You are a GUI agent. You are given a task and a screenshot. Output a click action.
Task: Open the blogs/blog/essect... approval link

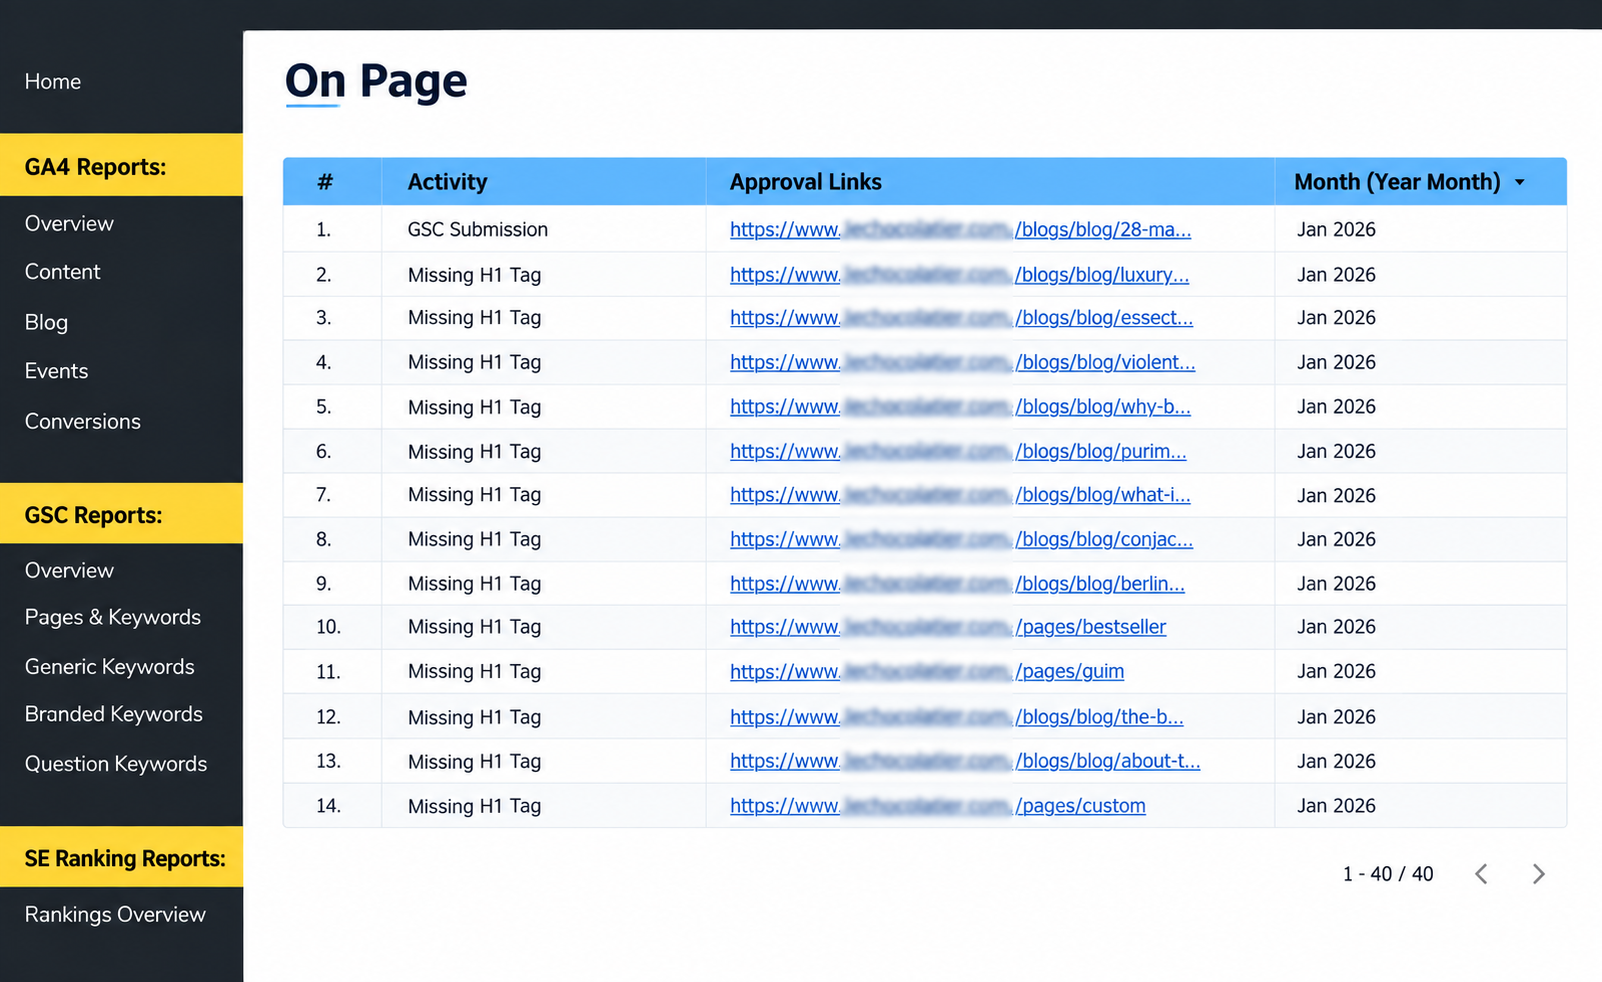pyautogui.click(x=961, y=318)
